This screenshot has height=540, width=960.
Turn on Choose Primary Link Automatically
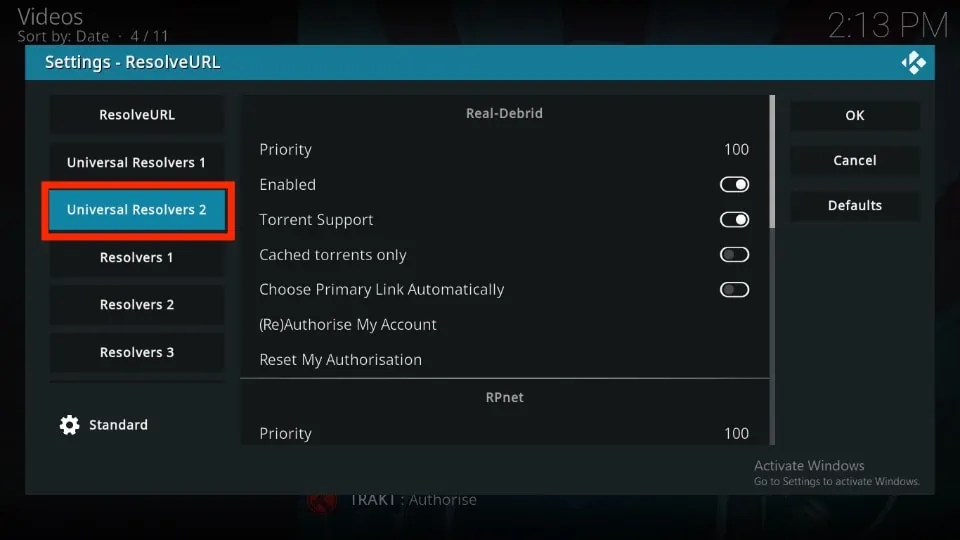click(x=734, y=290)
